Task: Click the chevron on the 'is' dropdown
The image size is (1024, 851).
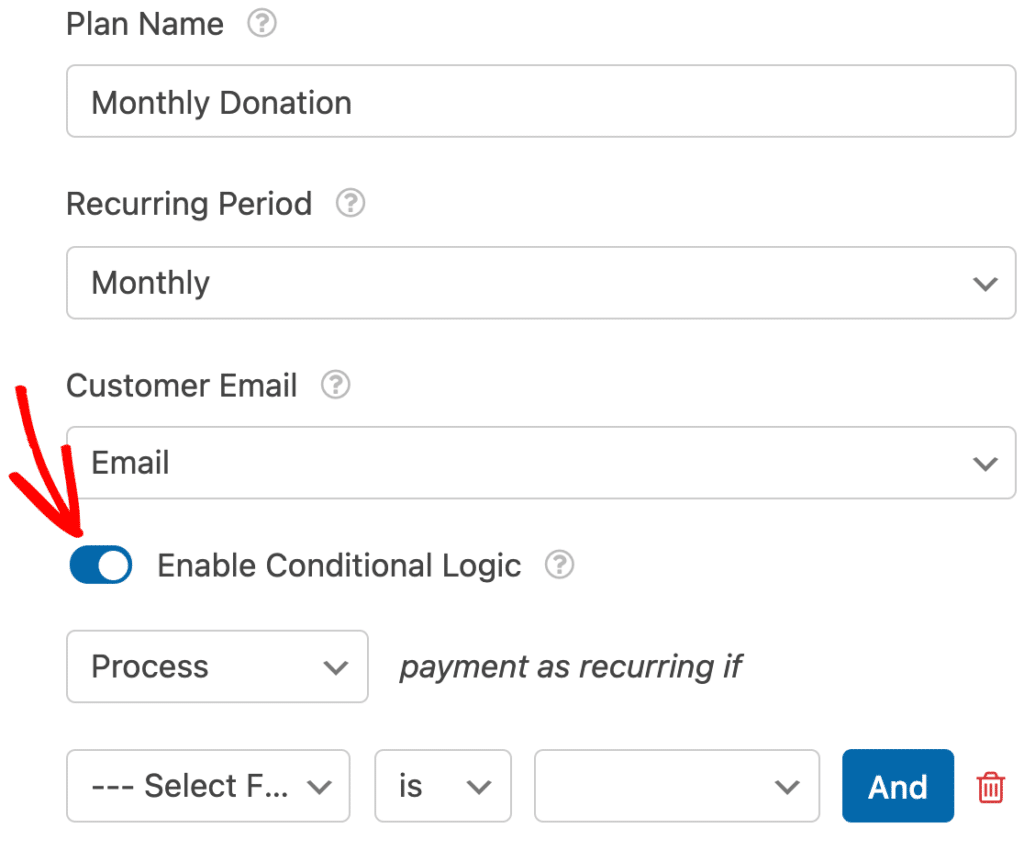Action: pyautogui.click(x=477, y=786)
